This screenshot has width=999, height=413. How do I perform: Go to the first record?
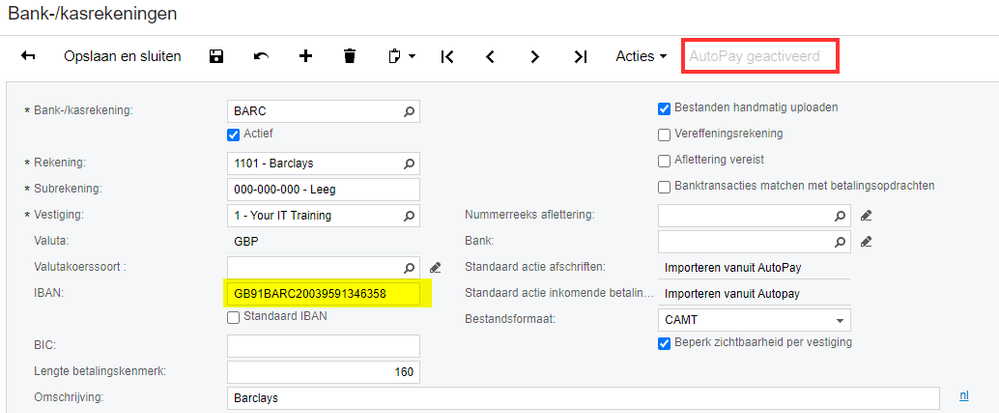pos(447,57)
